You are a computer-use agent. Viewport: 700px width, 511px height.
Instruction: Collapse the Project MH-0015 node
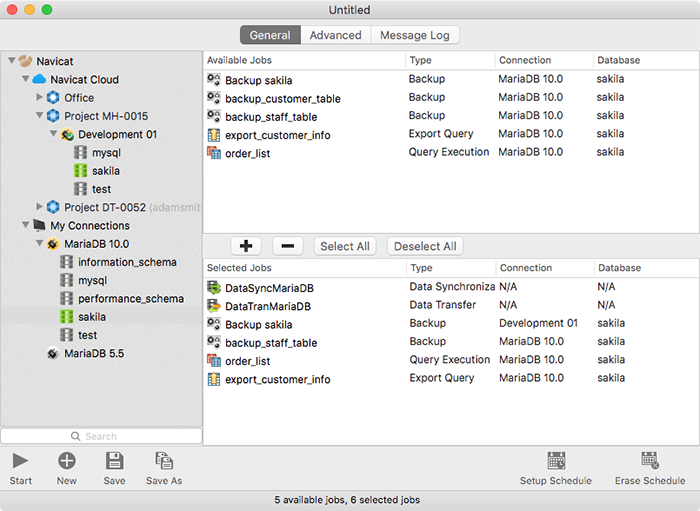point(39,115)
